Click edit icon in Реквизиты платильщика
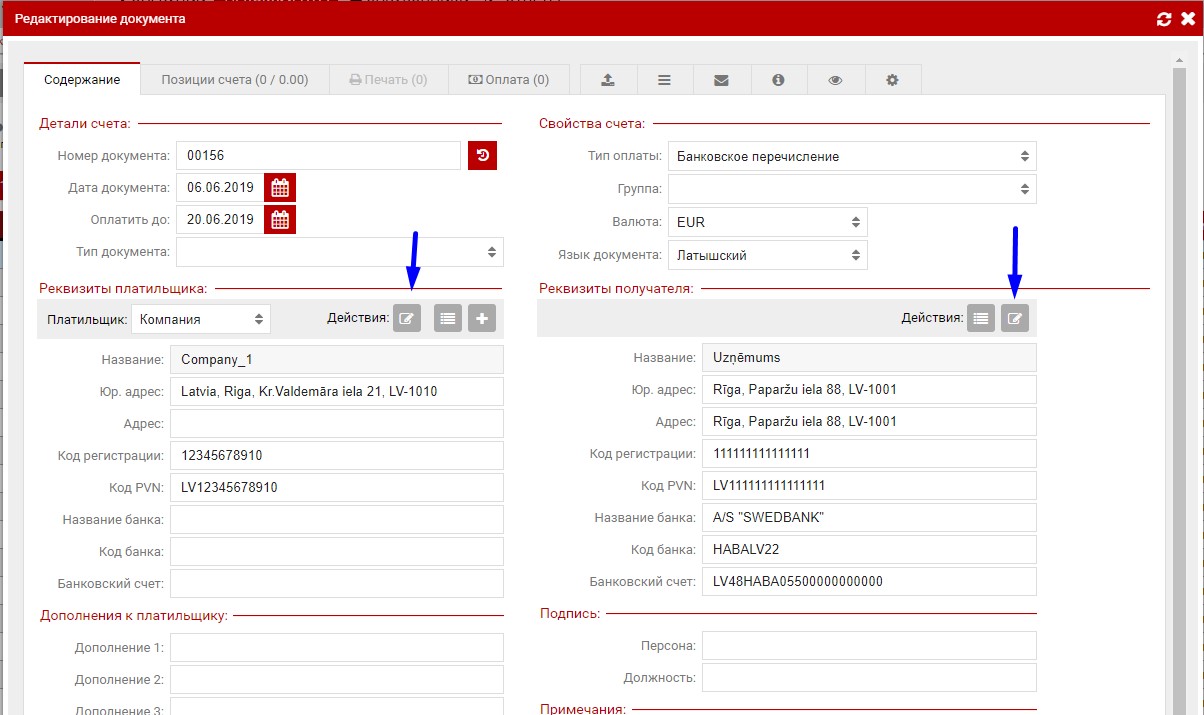 click(x=407, y=319)
